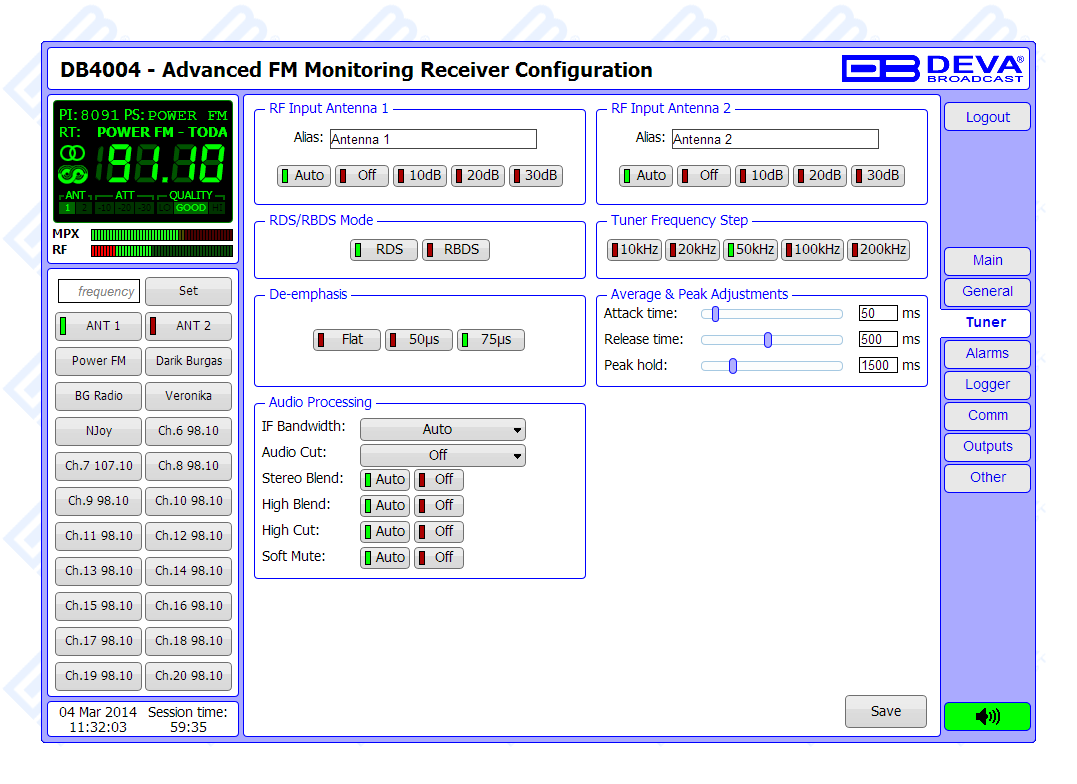This screenshot has width=1077, height=784.
Task: Click the RDS indicator icon on display
Action: [x=73, y=173]
